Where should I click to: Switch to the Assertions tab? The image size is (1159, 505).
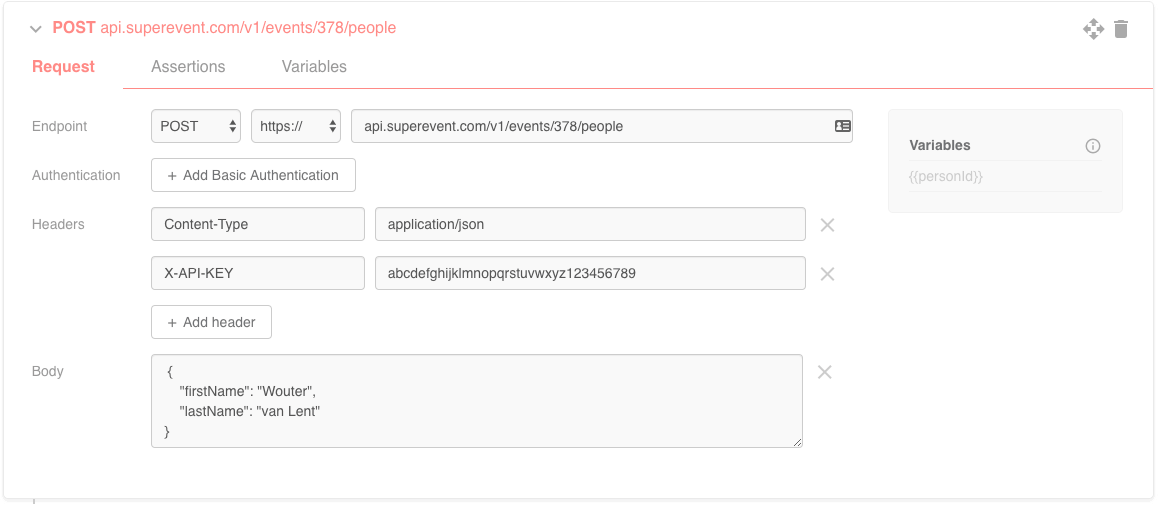[x=188, y=67]
